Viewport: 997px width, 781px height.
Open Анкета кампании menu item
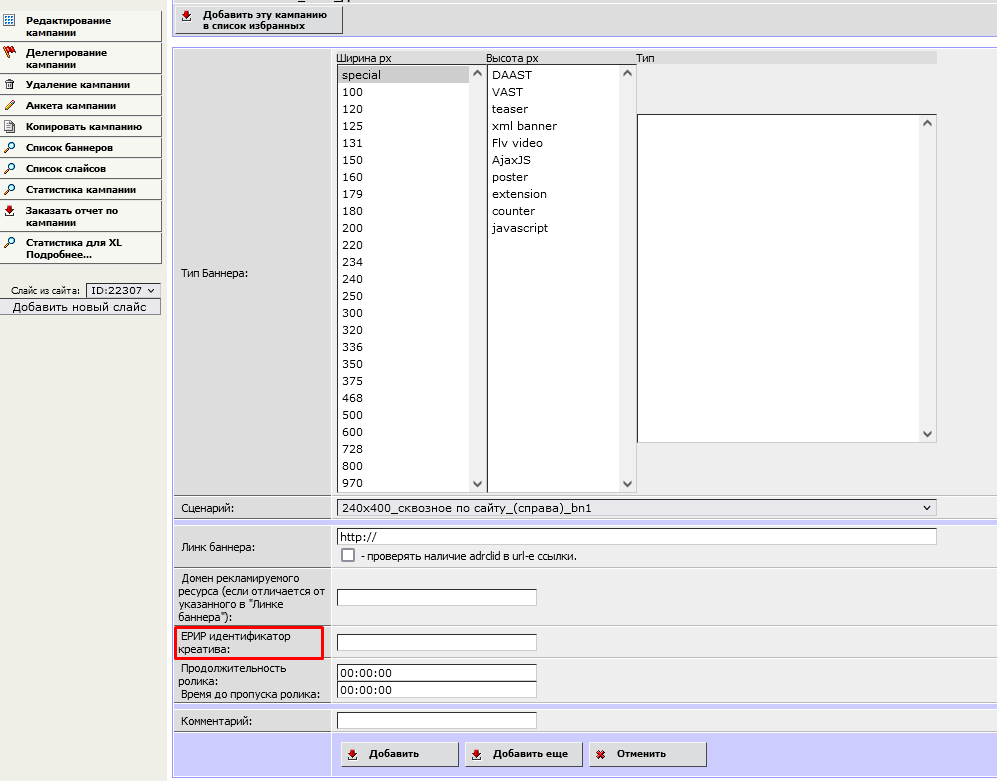[x=81, y=106]
